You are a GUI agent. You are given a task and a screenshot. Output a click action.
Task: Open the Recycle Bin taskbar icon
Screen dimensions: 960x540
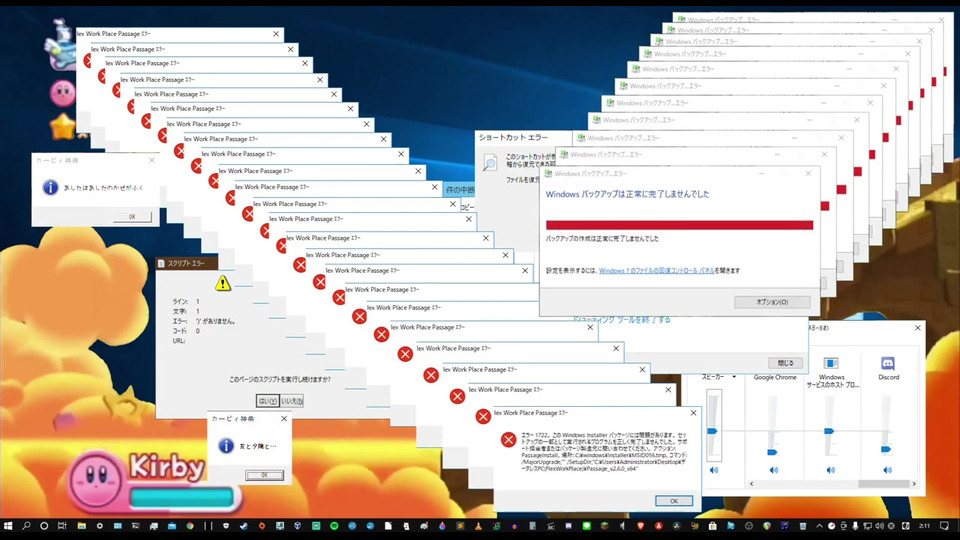click(x=803, y=526)
